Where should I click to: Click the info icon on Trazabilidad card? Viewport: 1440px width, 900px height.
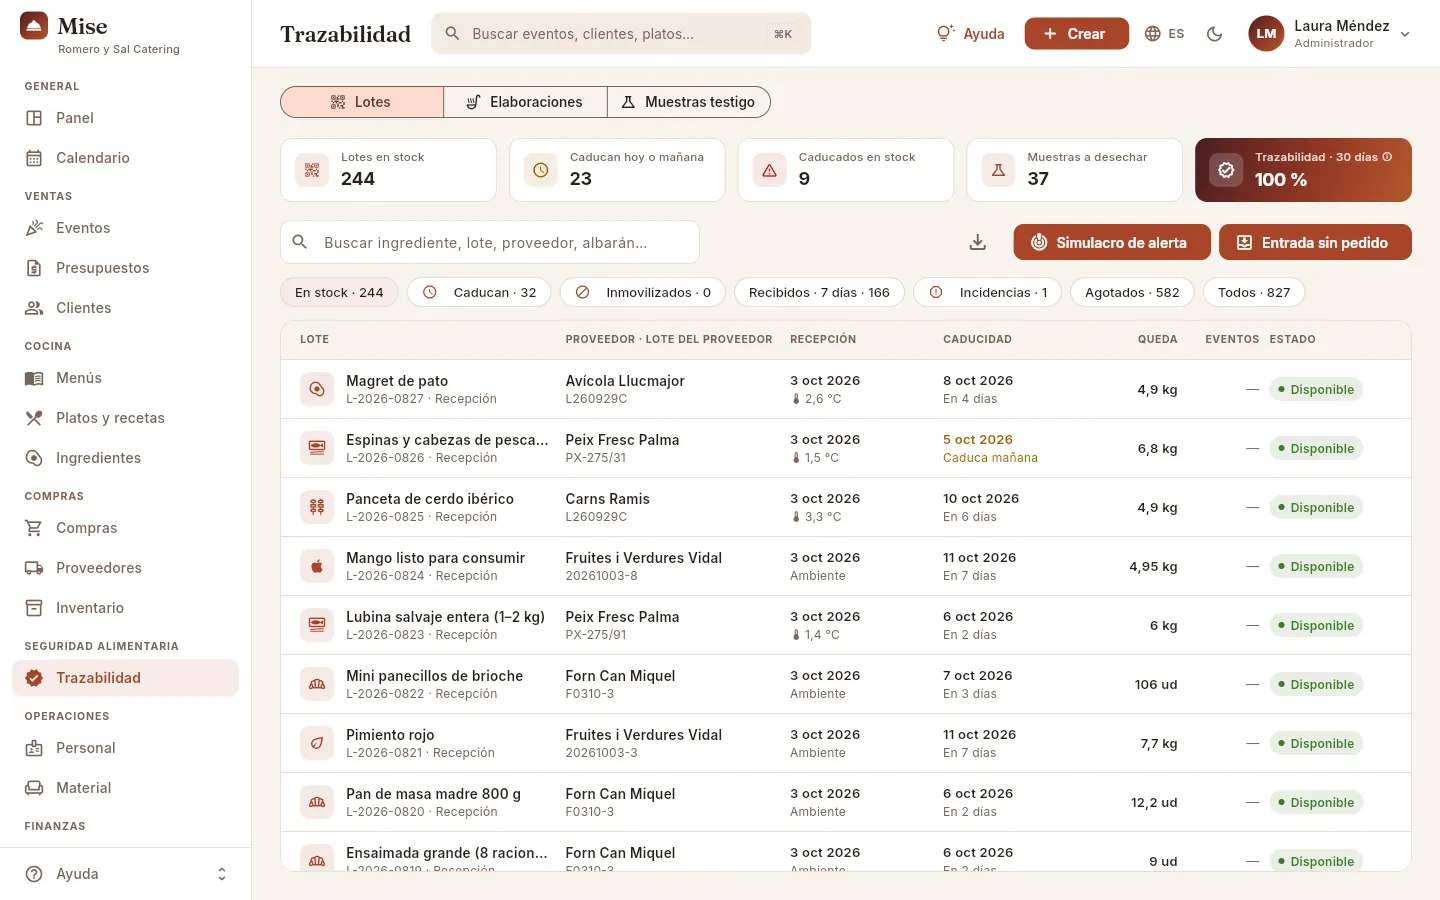click(x=1387, y=157)
